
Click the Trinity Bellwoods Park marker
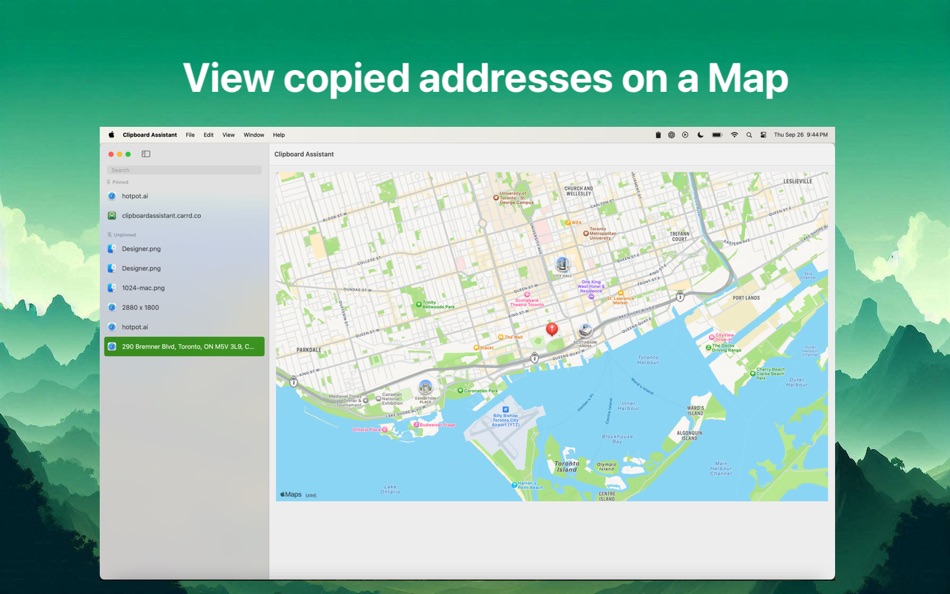pyautogui.click(x=419, y=305)
